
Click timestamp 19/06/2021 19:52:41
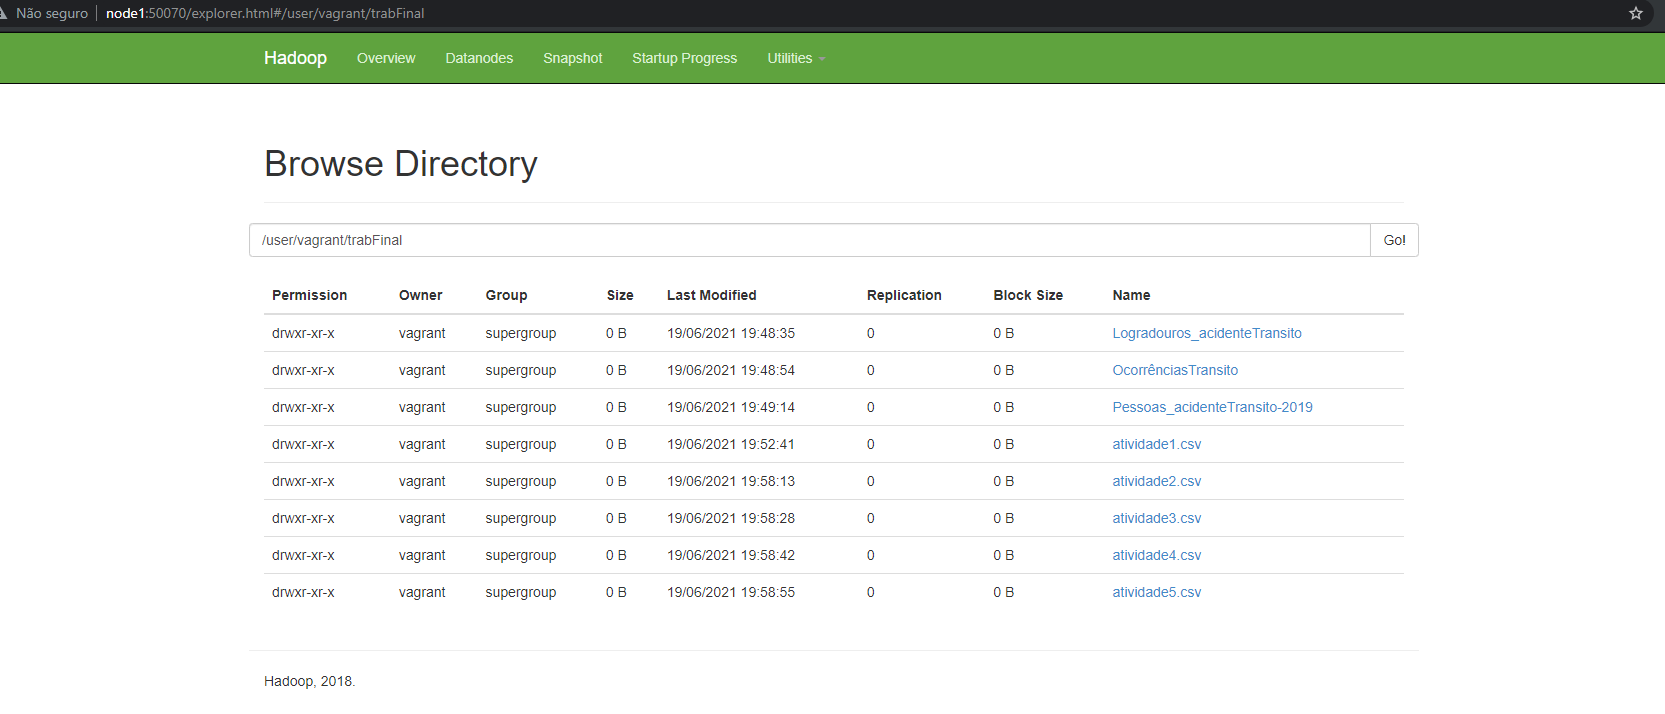click(731, 444)
